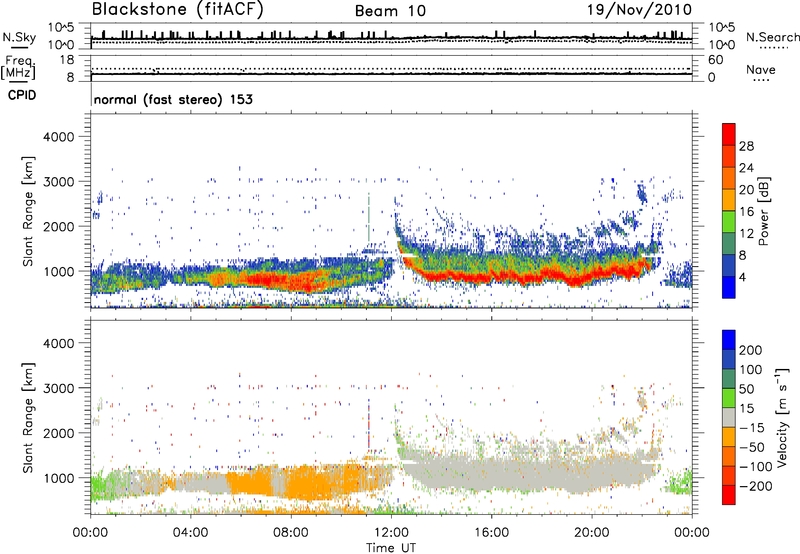Click the '16:00' time axis label
This screenshot has height=554, width=800.
click(491, 533)
